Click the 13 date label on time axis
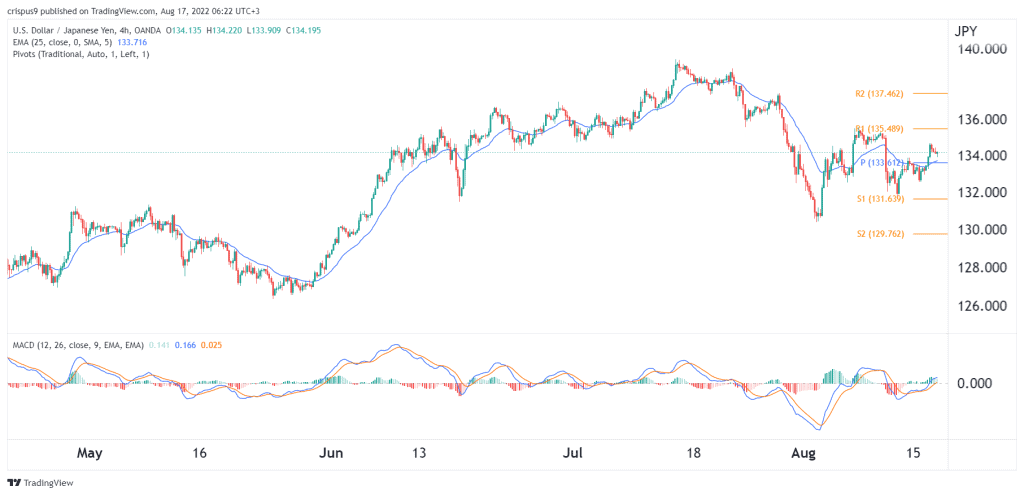The height and width of the screenshot is (495, 1024). click(419, 453)
